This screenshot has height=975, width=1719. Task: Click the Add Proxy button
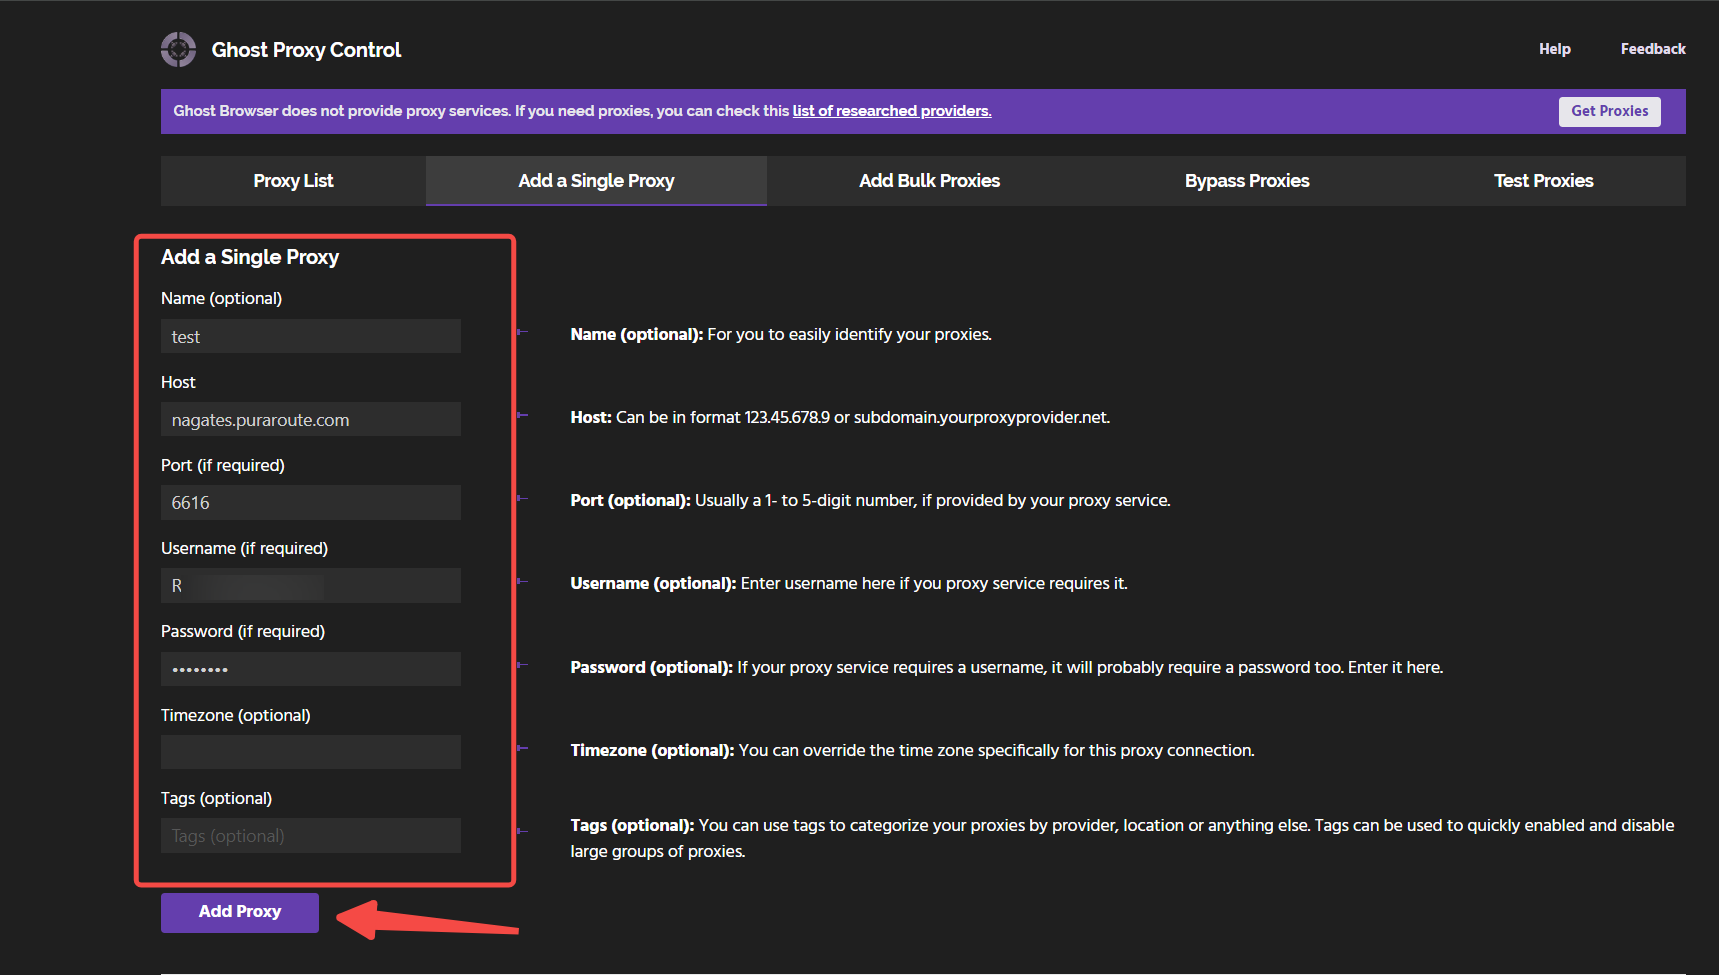coord(240,912)
